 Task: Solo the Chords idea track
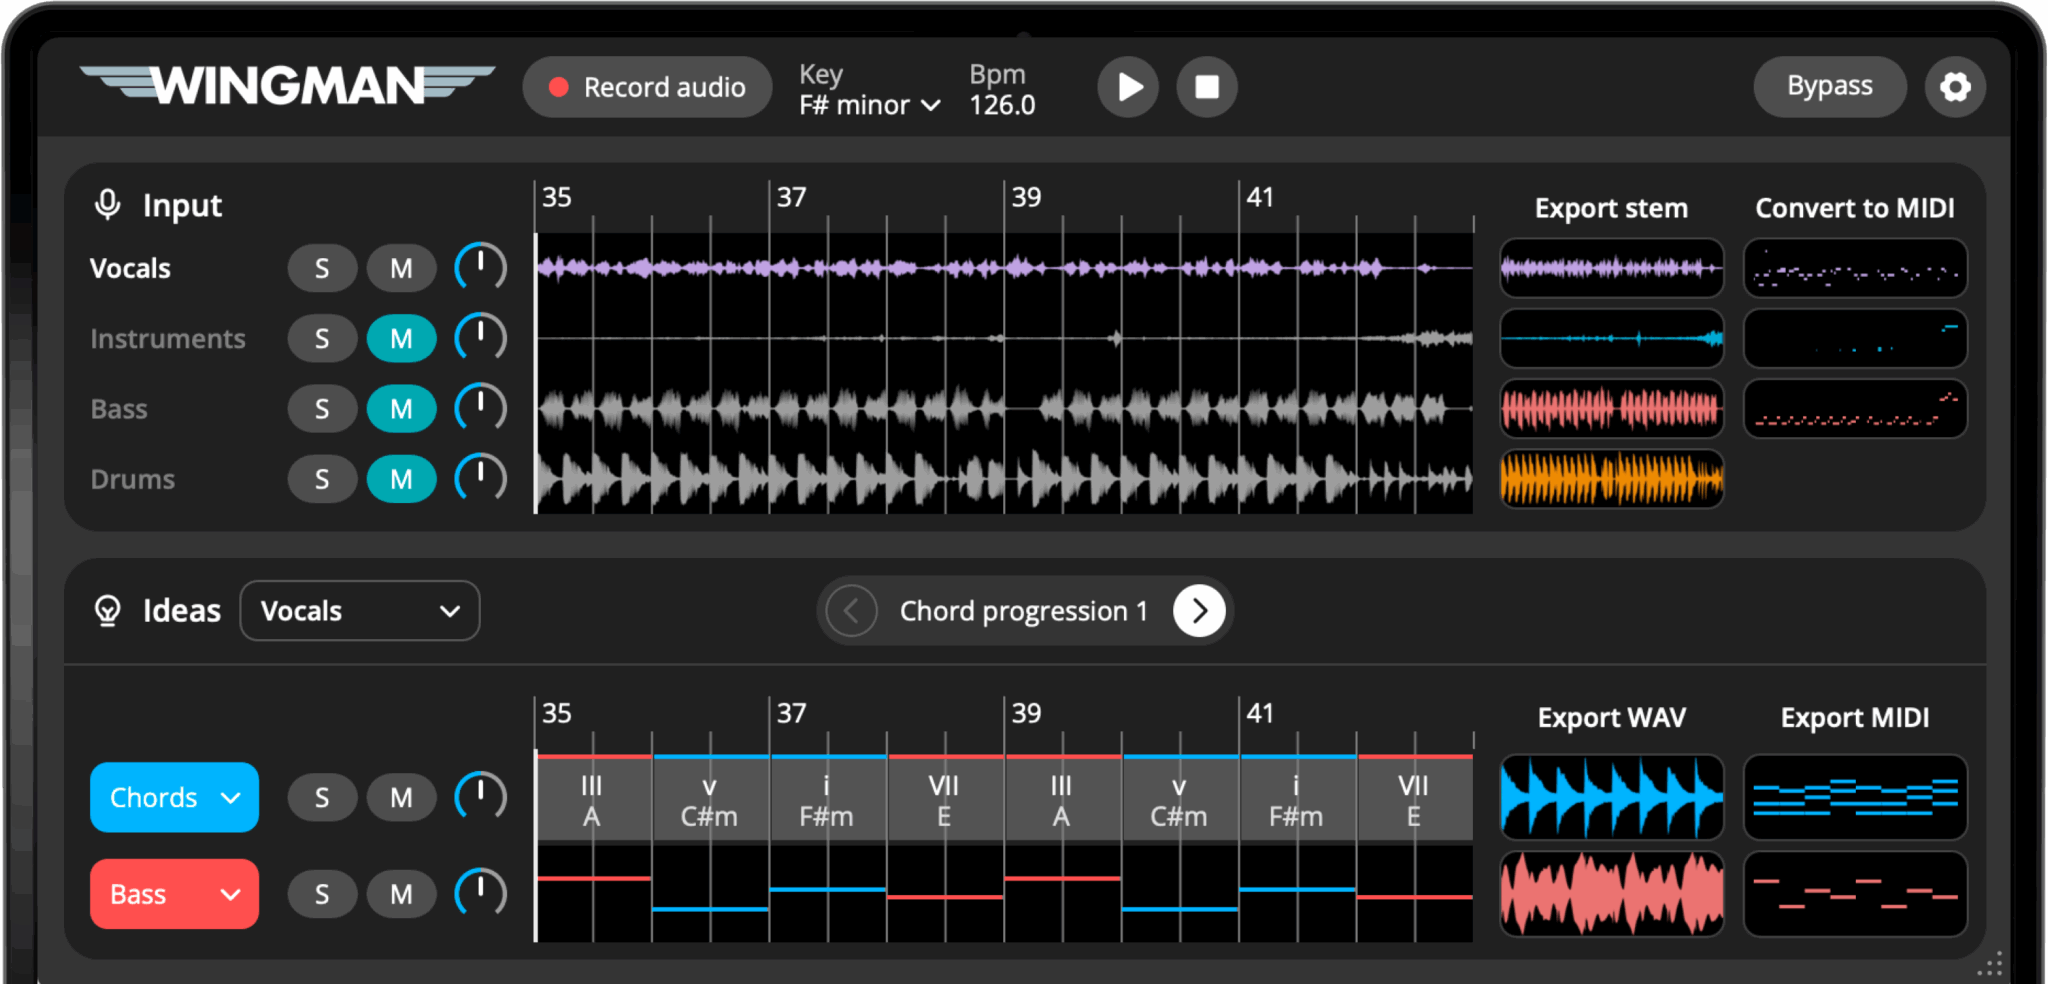322,797
